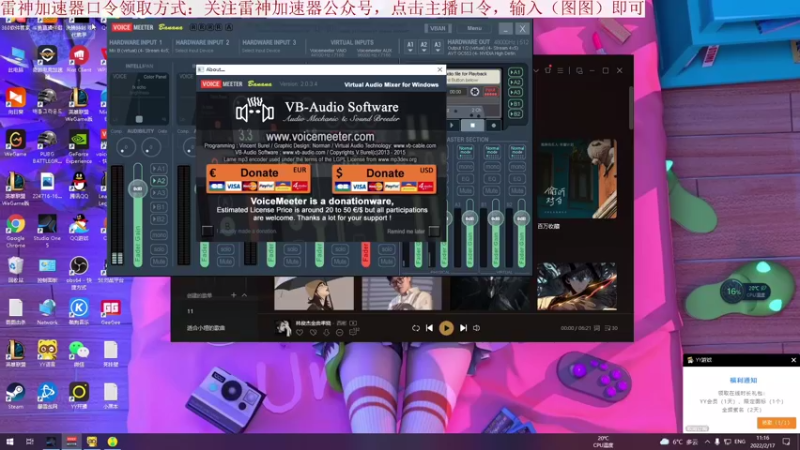Add new playlist with plus icon
Screen dimensions: 800x450
(x=234, y=295)
